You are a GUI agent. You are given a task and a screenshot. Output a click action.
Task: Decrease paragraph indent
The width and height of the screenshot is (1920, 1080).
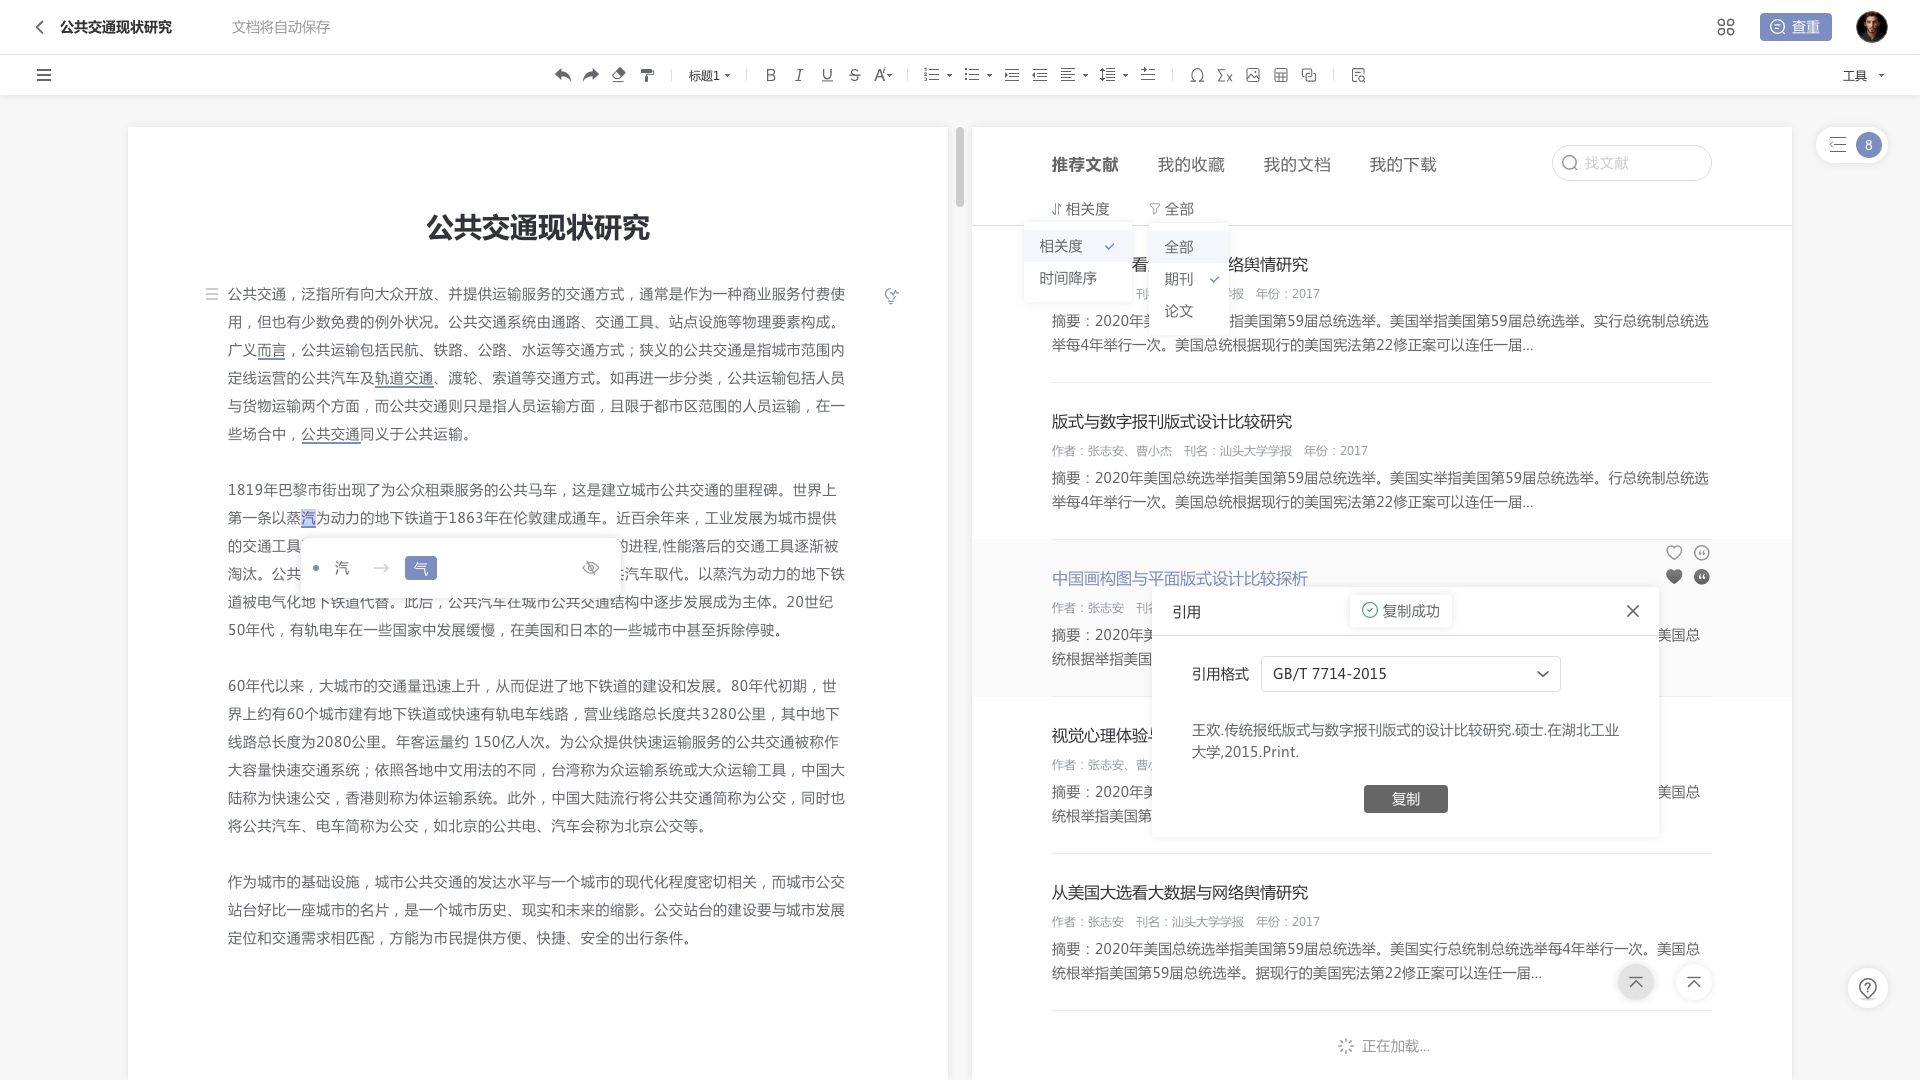1040,75
